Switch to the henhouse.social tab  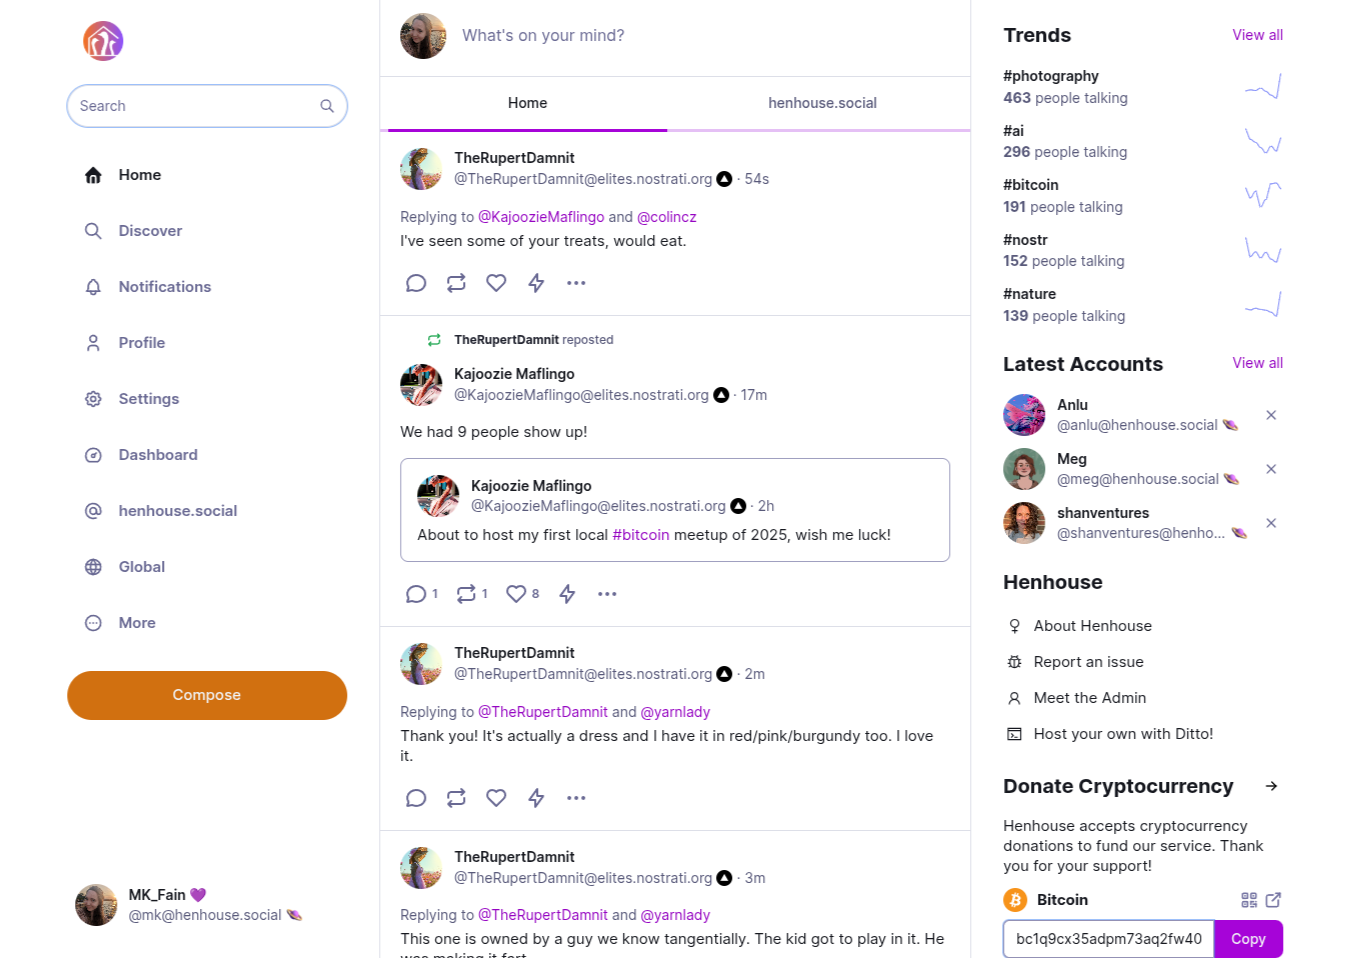822,103
